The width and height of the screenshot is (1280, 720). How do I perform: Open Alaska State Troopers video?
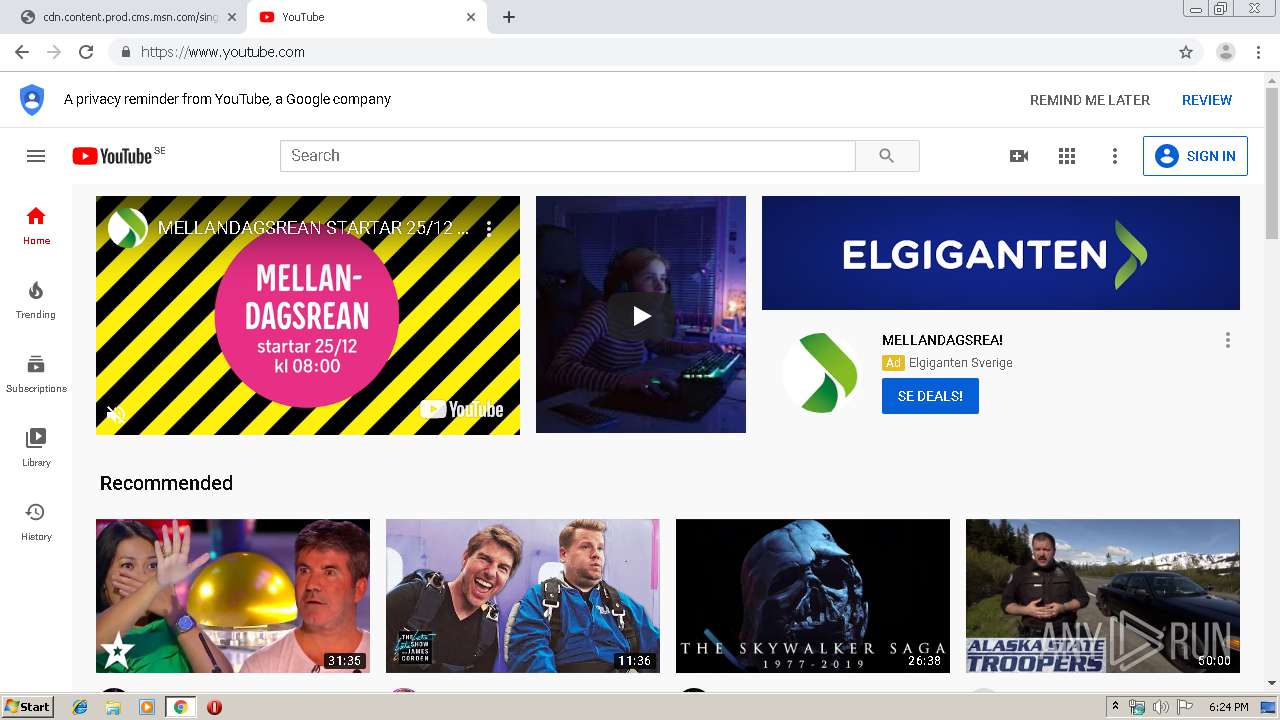pyautogui.click(x=1103, y=595)
